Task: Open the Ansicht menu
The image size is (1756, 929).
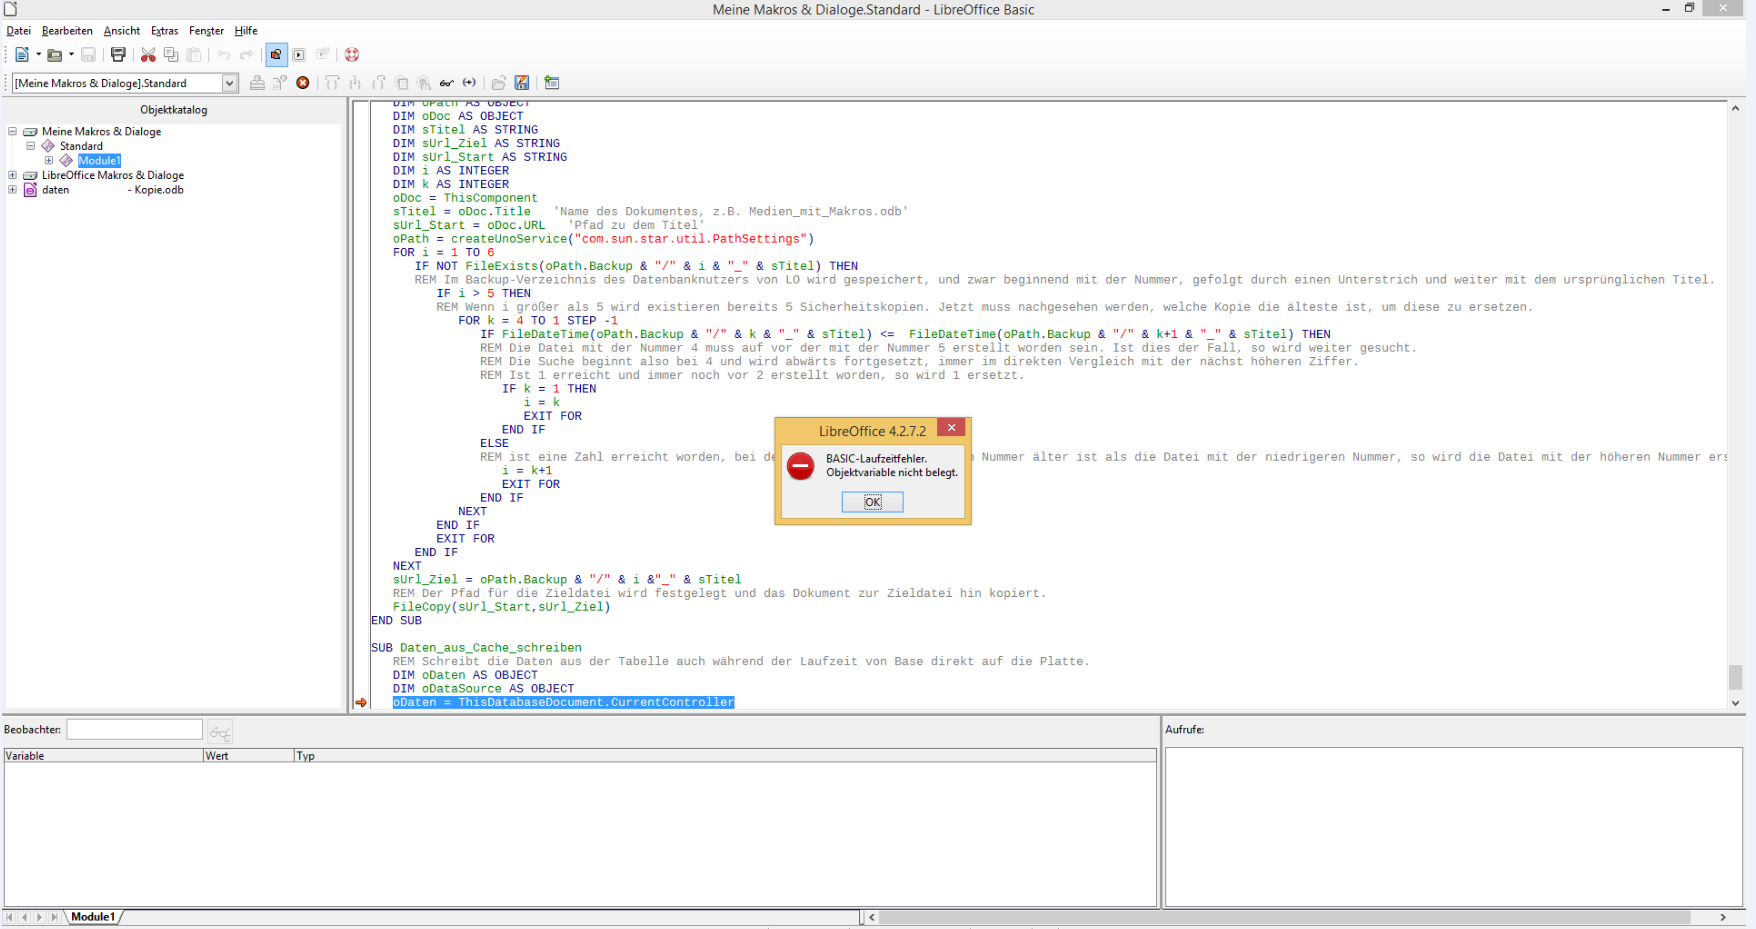Action: pyautogui.click(x=122, y=31)
